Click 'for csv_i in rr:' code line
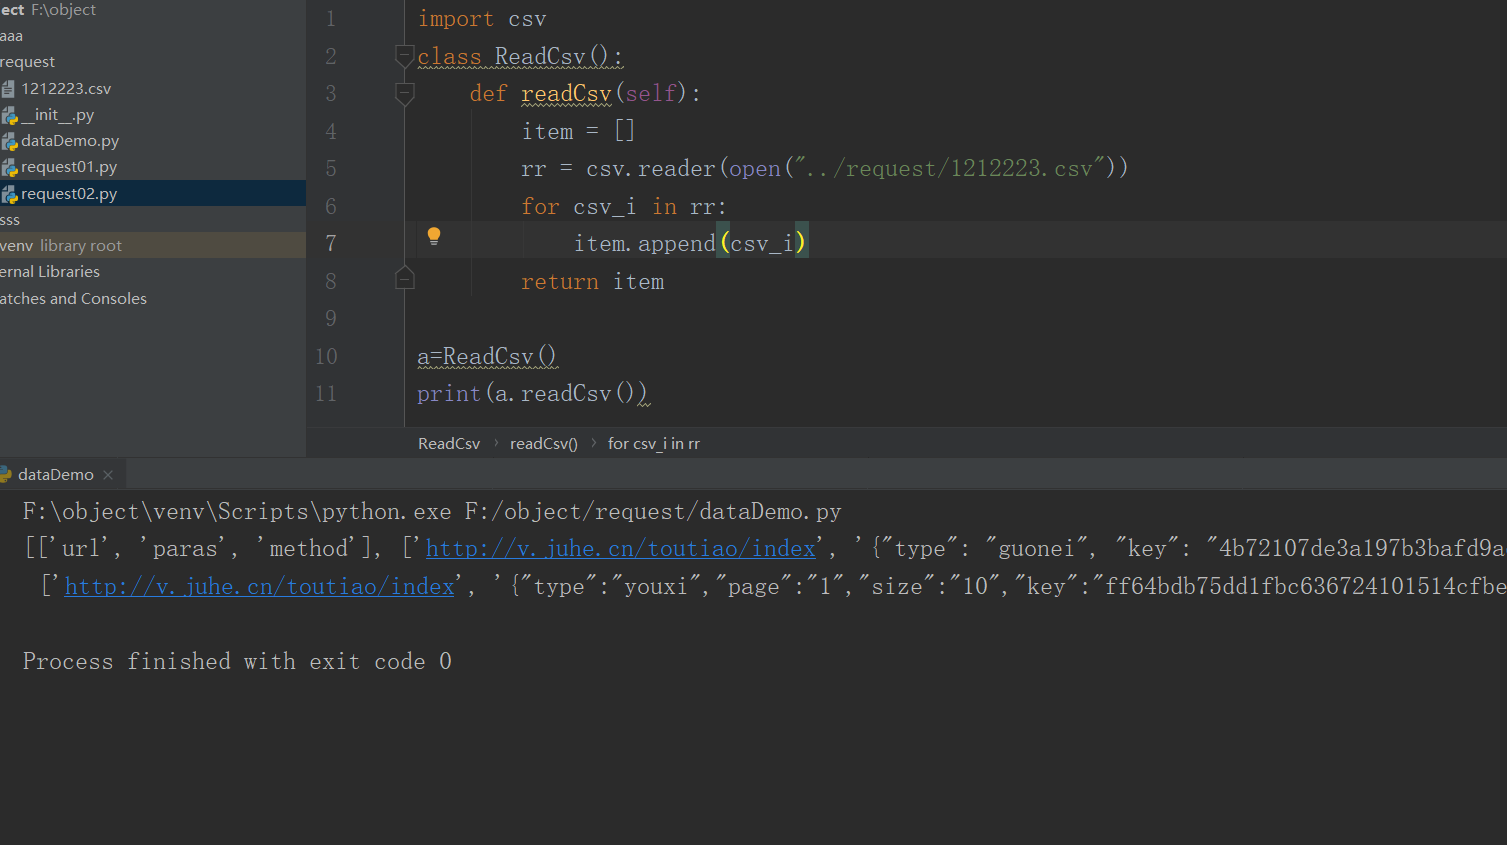 pyautogui.click(x=624, y=206)
